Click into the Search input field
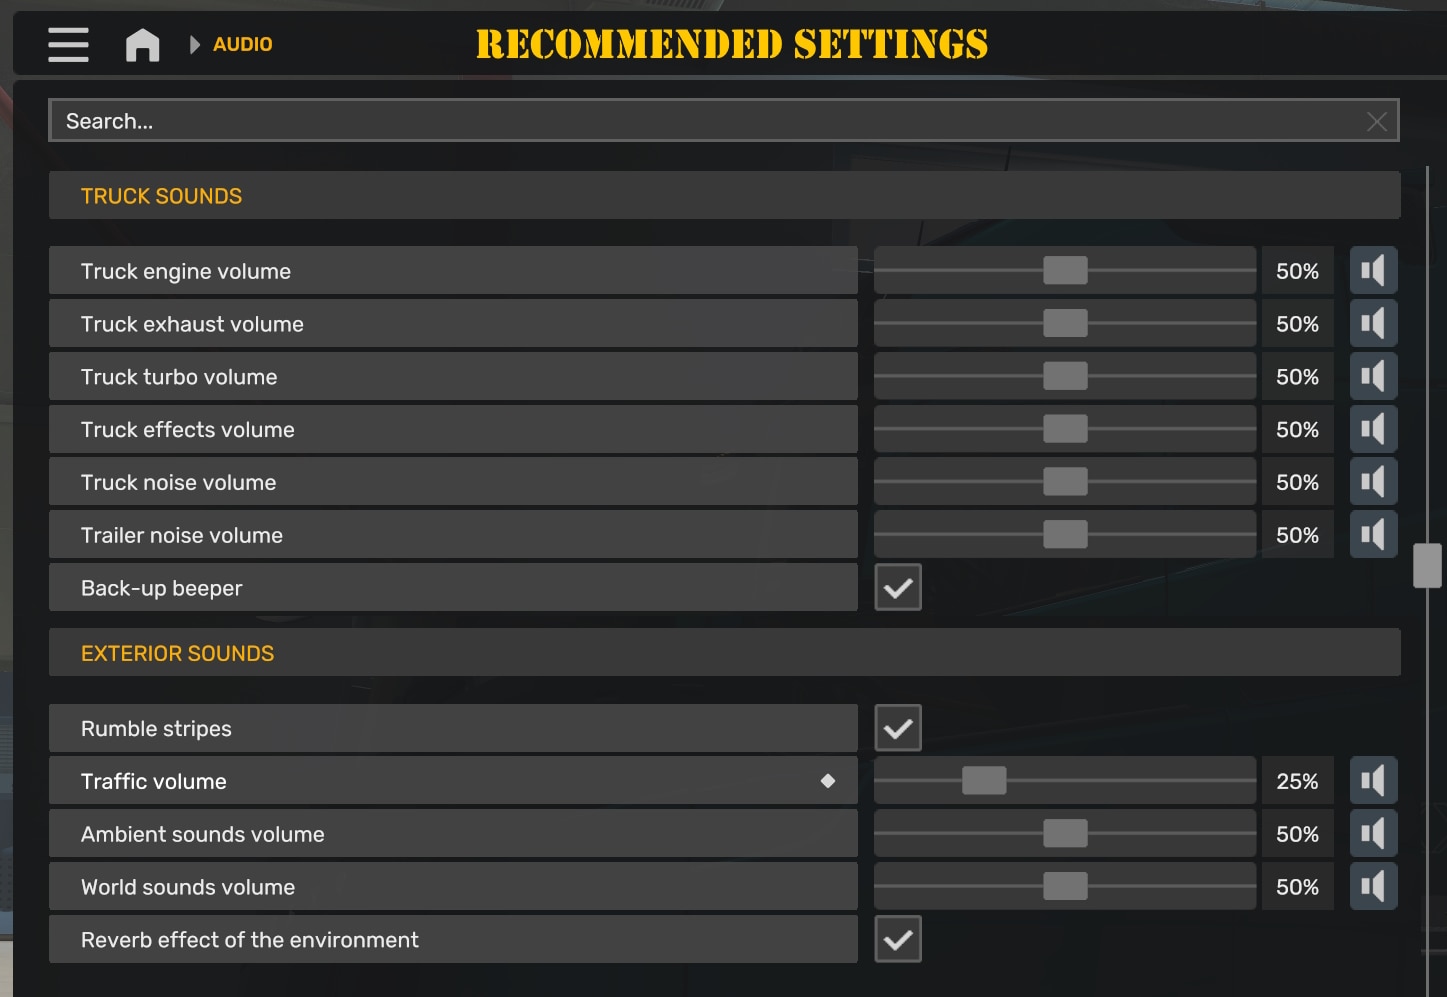 point(700,122)
